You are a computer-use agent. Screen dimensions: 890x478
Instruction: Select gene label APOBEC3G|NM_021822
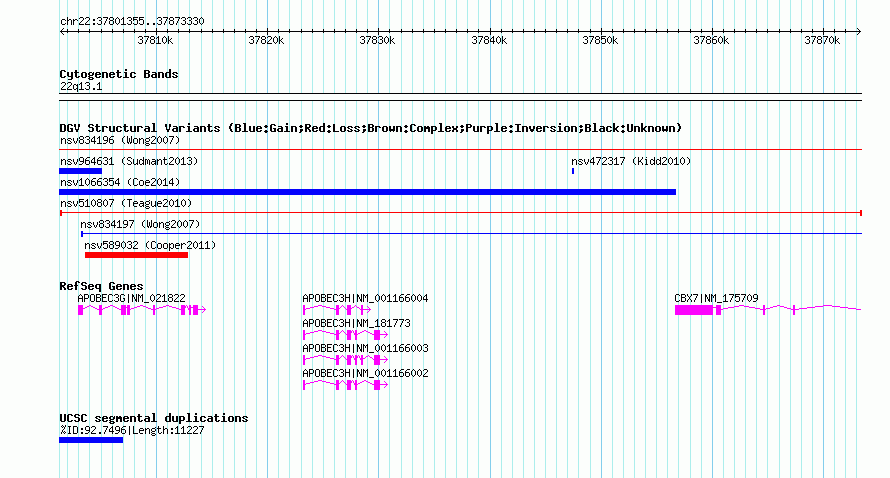pos(131,298)
